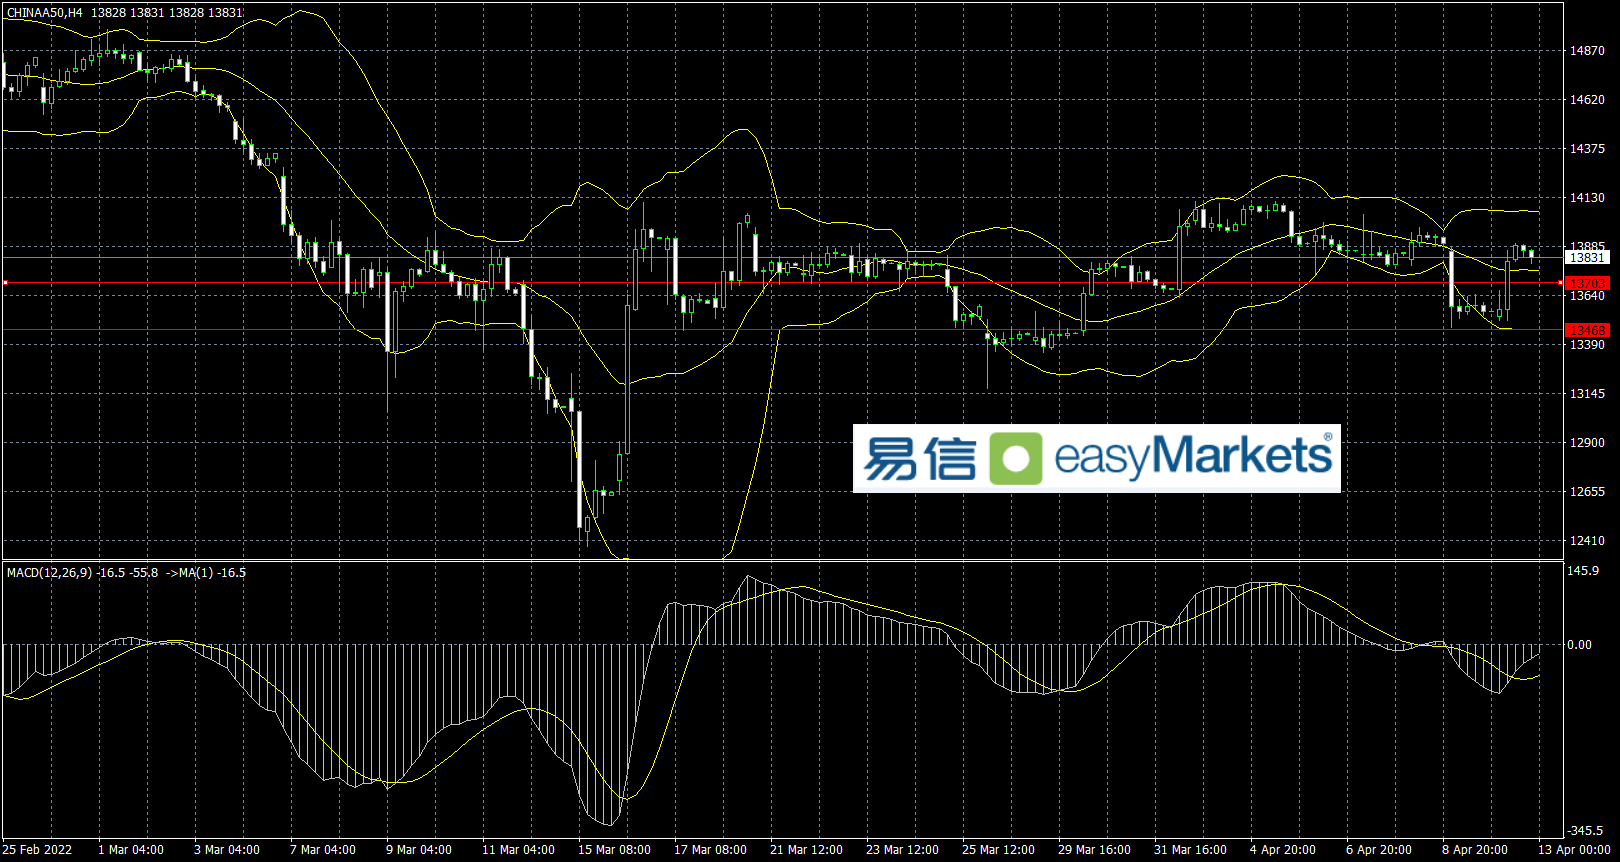Select the 1 Mar 04:00 time label
The image size is (1620, 862).
click(131, 850)
